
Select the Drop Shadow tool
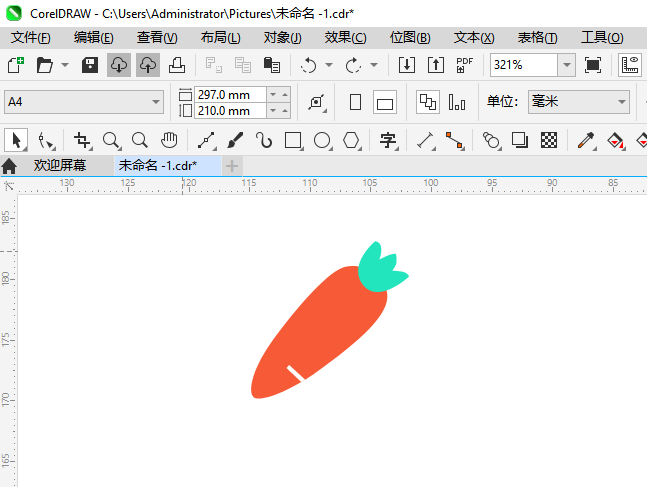520,140
